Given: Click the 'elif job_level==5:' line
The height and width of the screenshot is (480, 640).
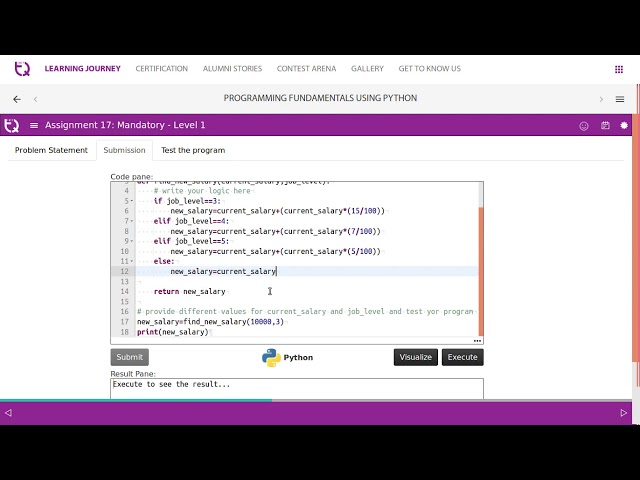Looking at the screenshot, I should 191,241.
